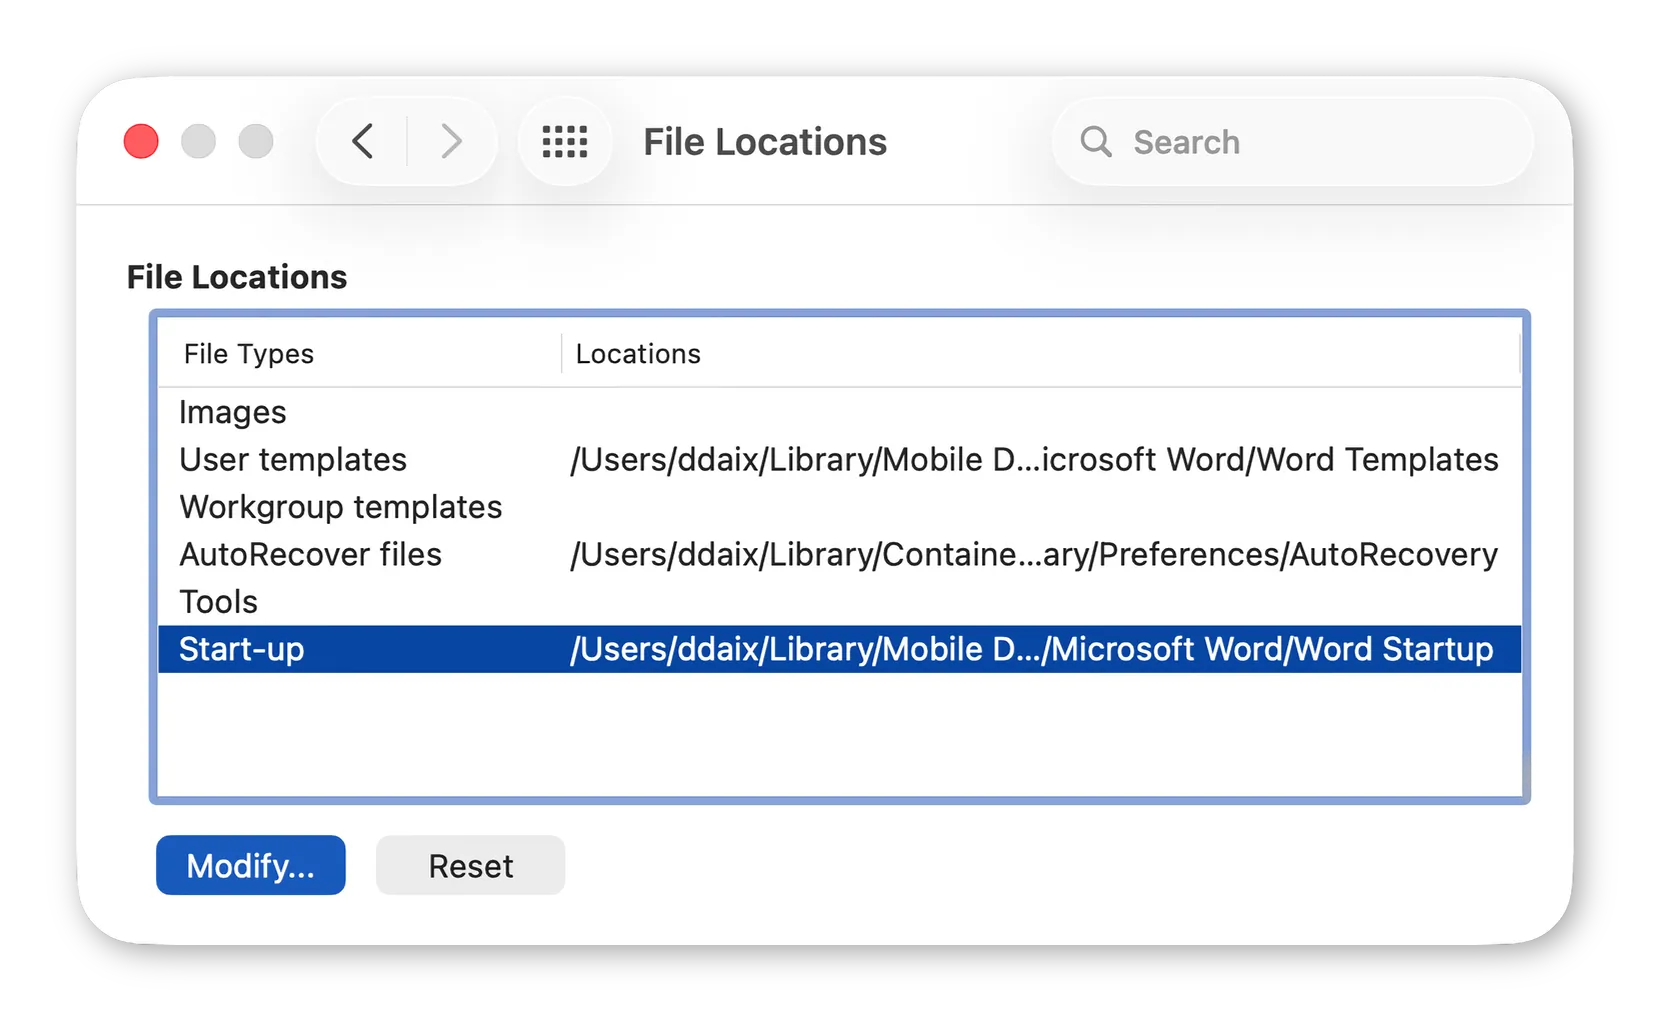
Task: Select the Start-up file type row
Action: tap(242, 650)
